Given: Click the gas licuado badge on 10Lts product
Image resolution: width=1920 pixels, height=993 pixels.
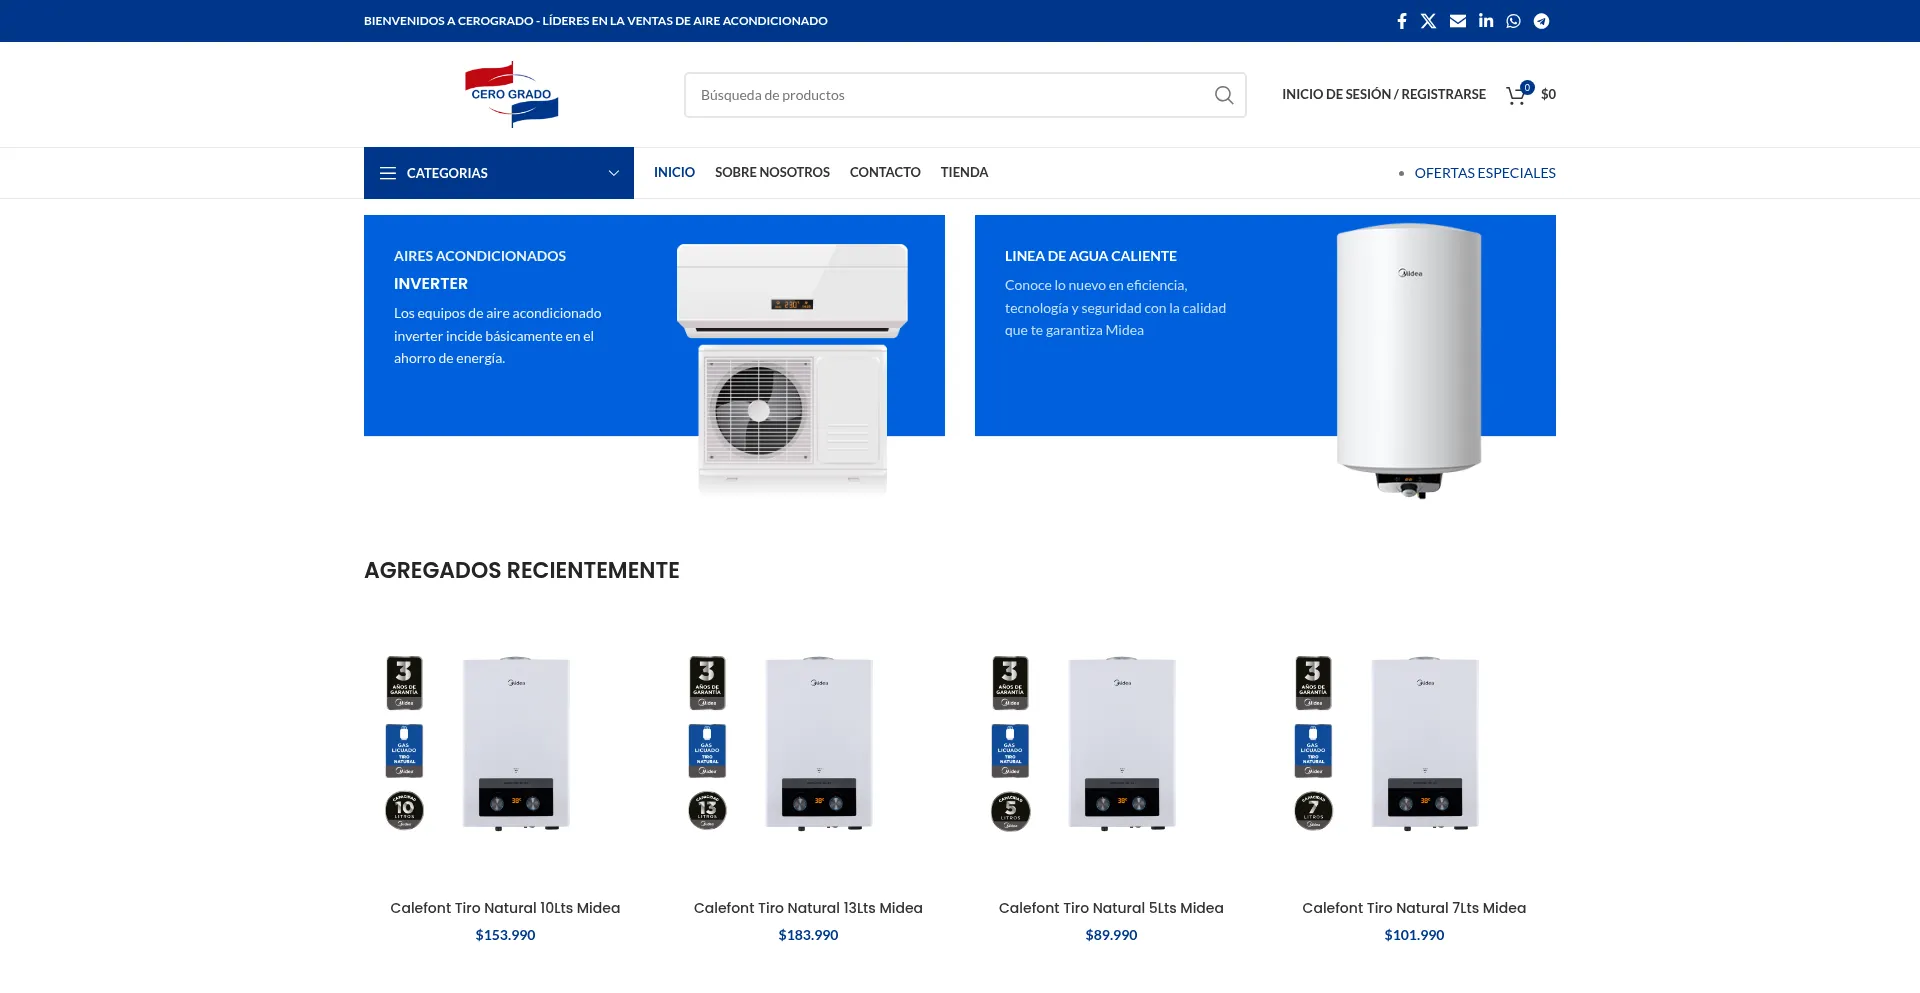Looking at the screenshot, I should 404,751.
